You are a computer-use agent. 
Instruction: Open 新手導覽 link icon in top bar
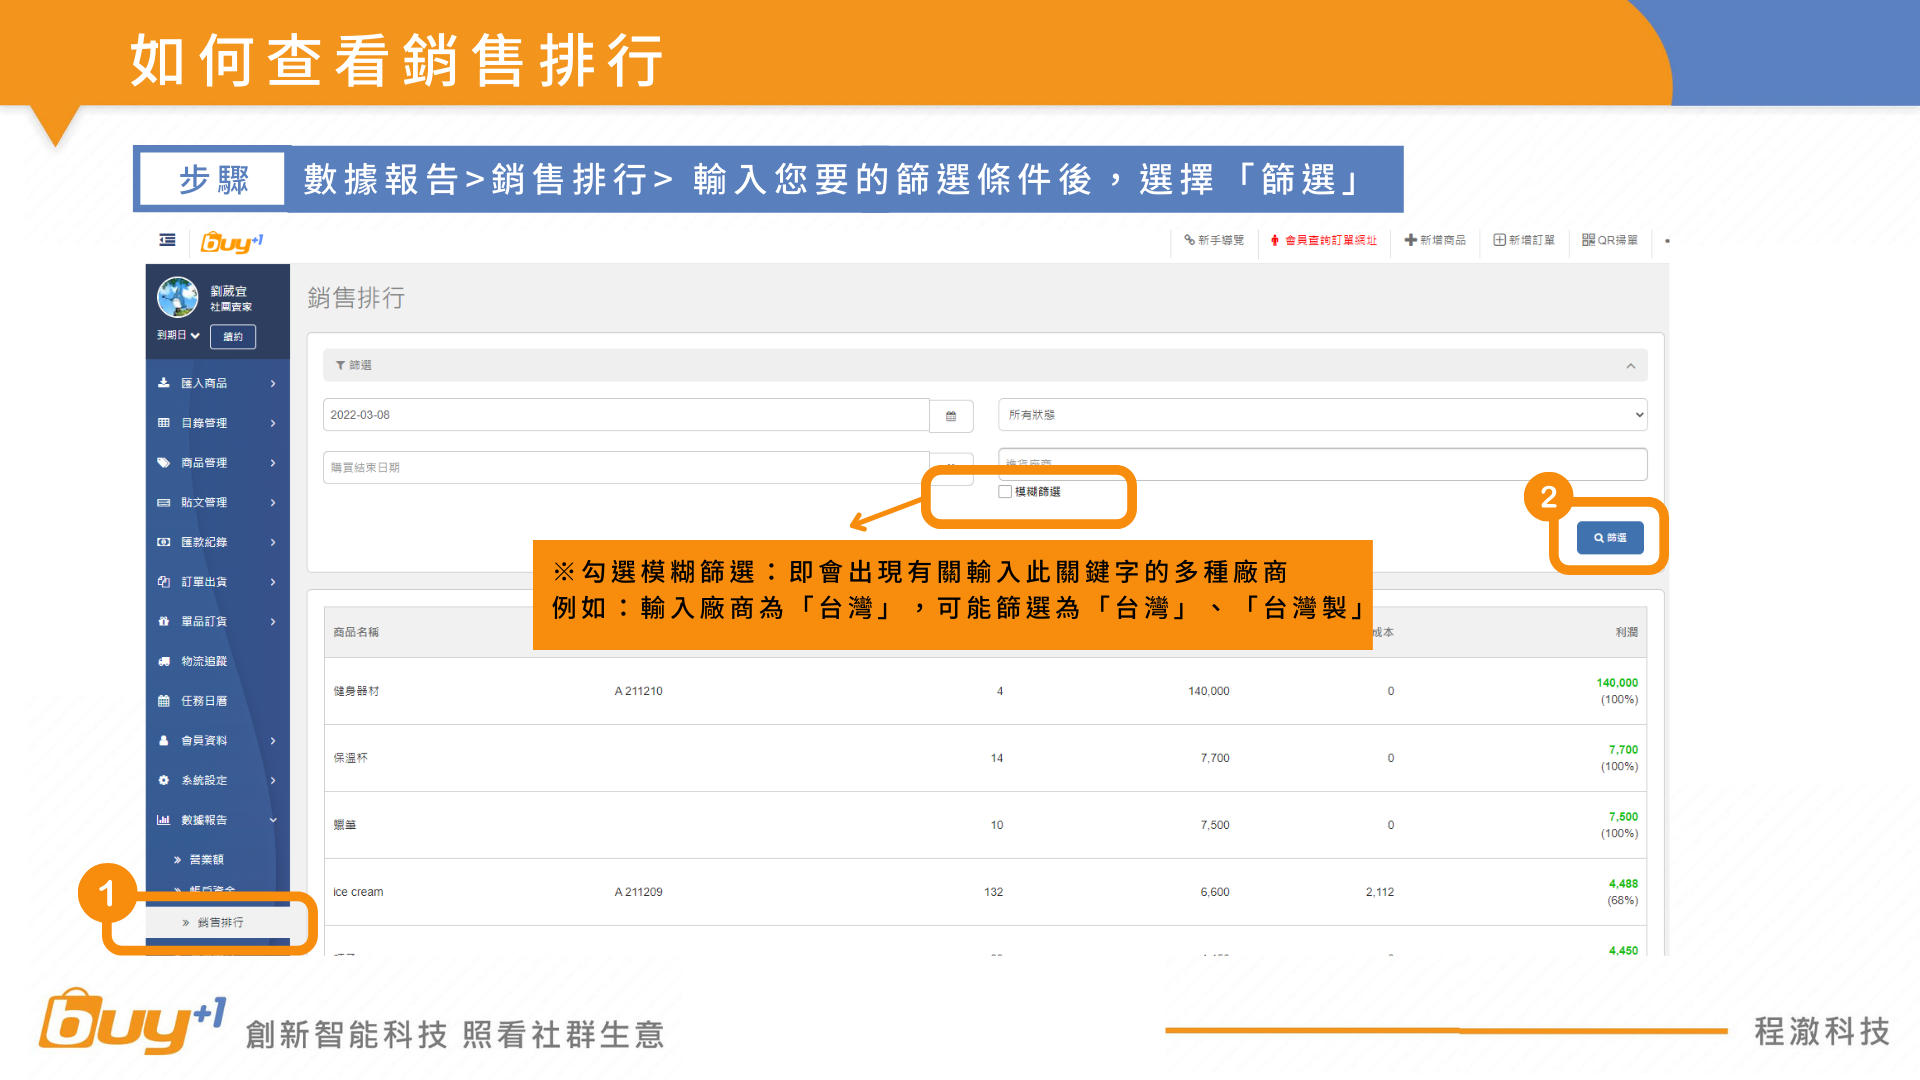click(1189, 240)
